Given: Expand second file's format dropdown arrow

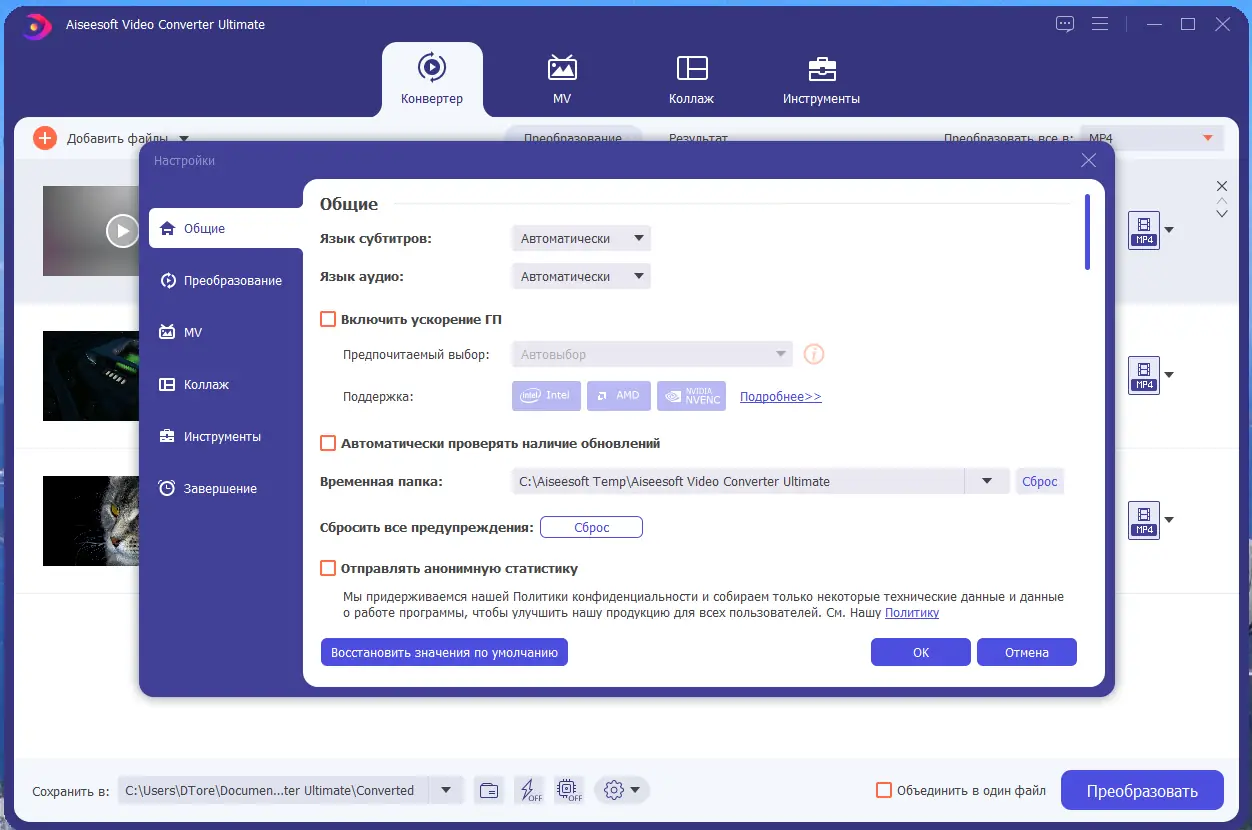Looking at the screenshot, I should click(1169, 375).
